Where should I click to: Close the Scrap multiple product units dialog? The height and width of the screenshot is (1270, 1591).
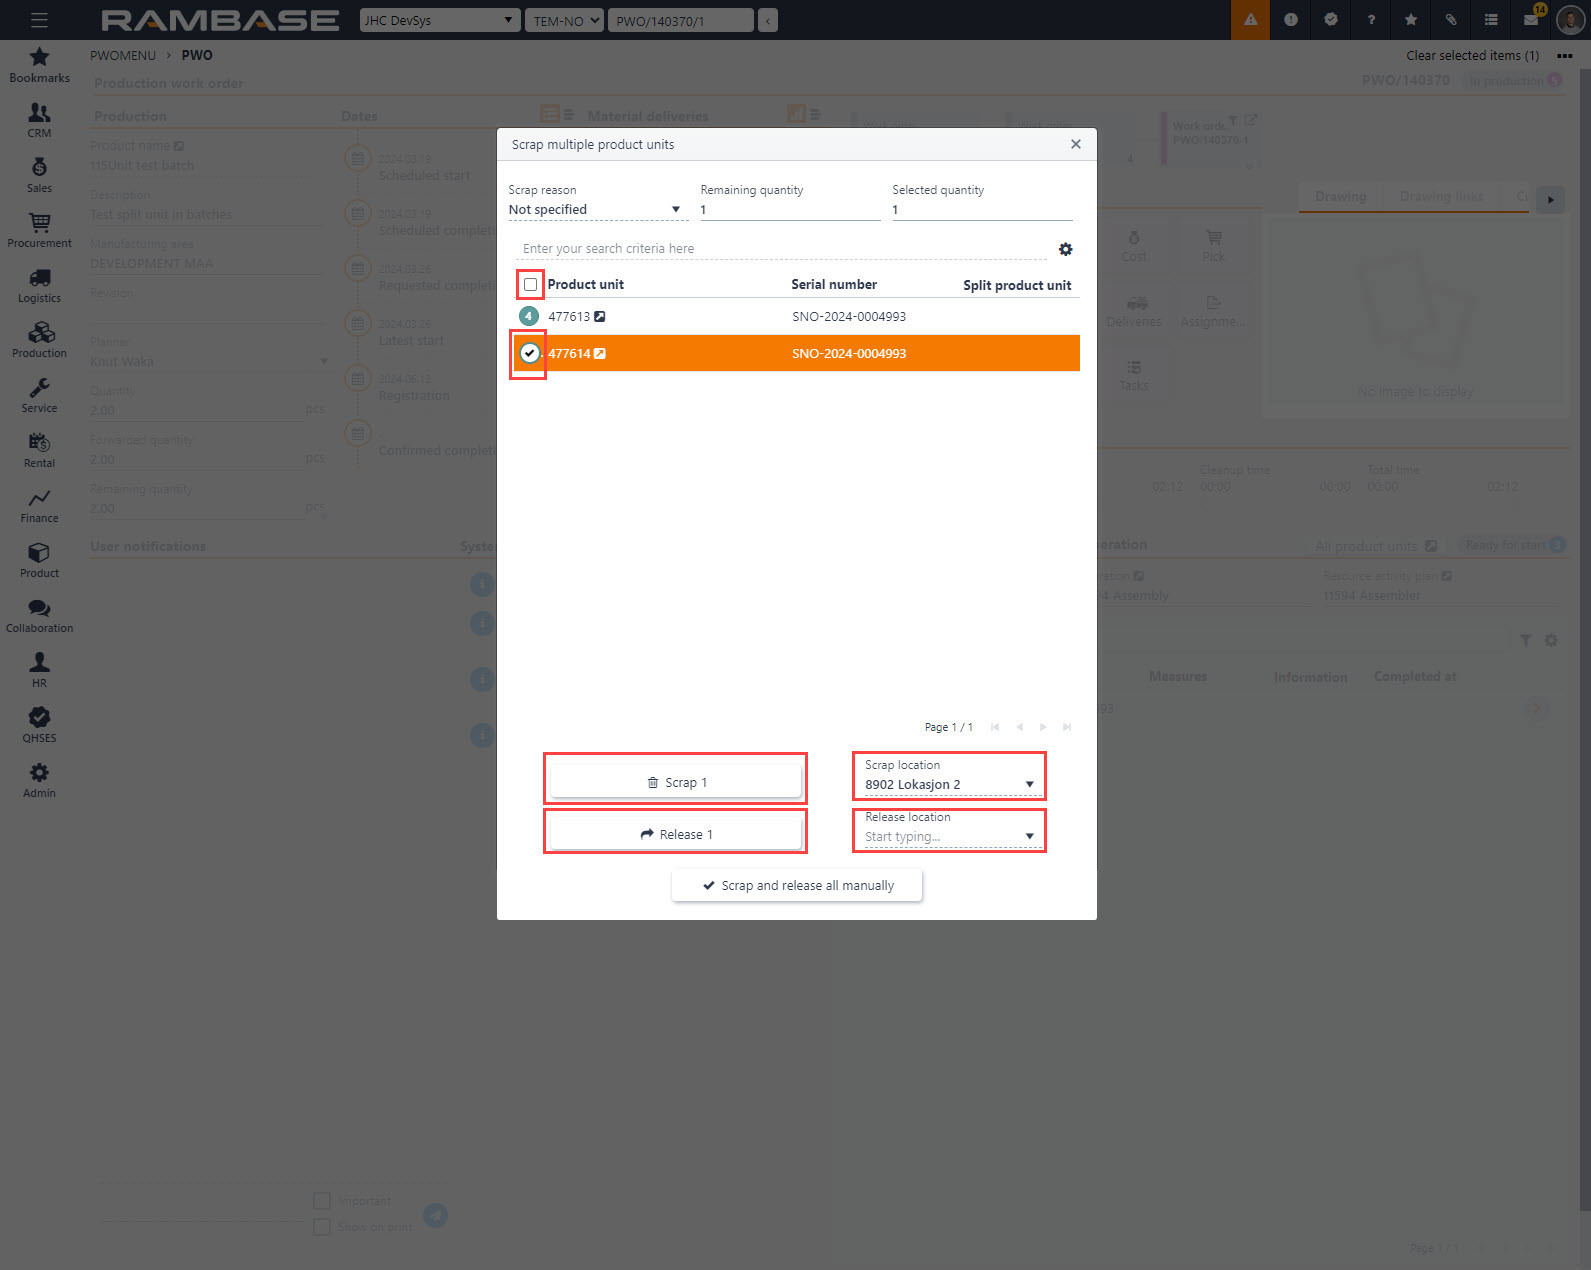coord(1075,144)
